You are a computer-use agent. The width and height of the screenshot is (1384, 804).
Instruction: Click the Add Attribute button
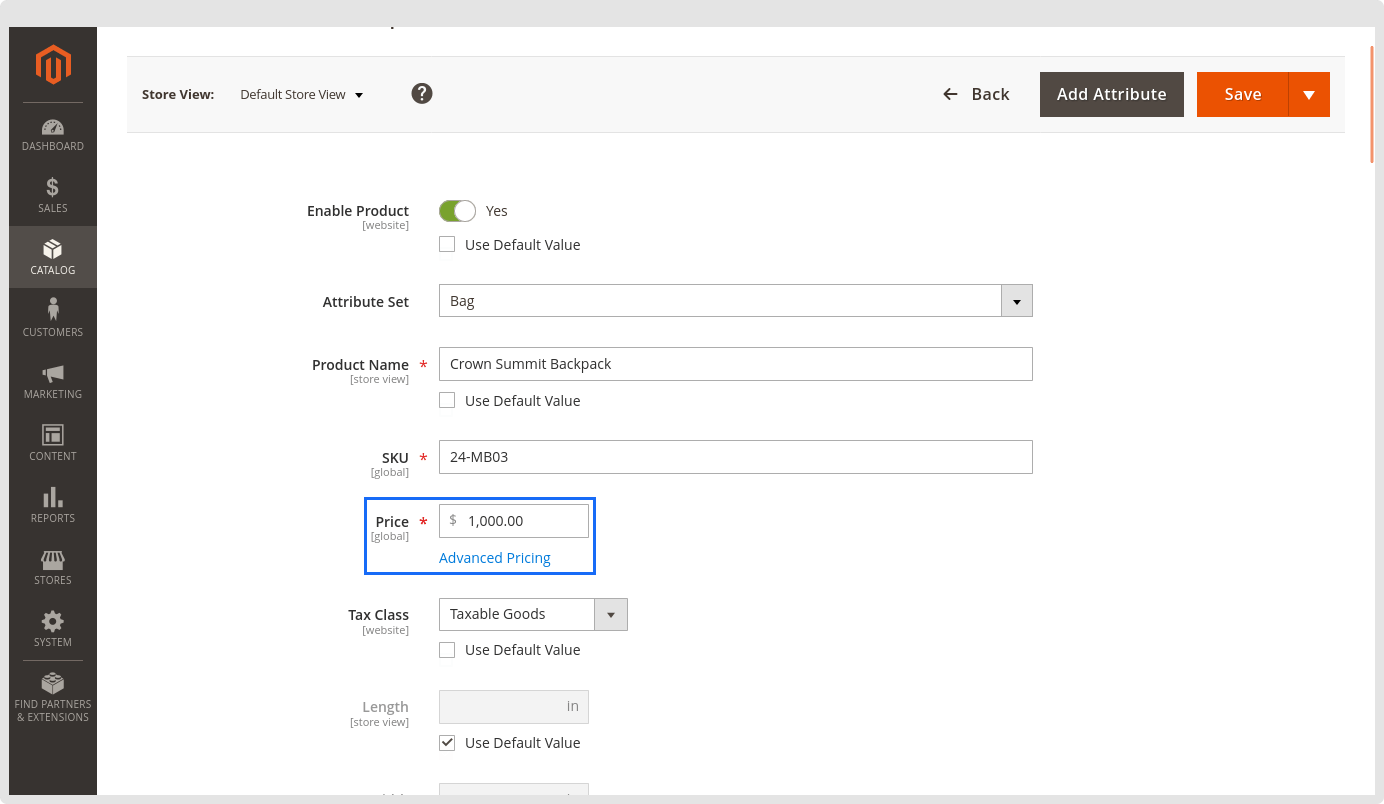coord(1111,94)
